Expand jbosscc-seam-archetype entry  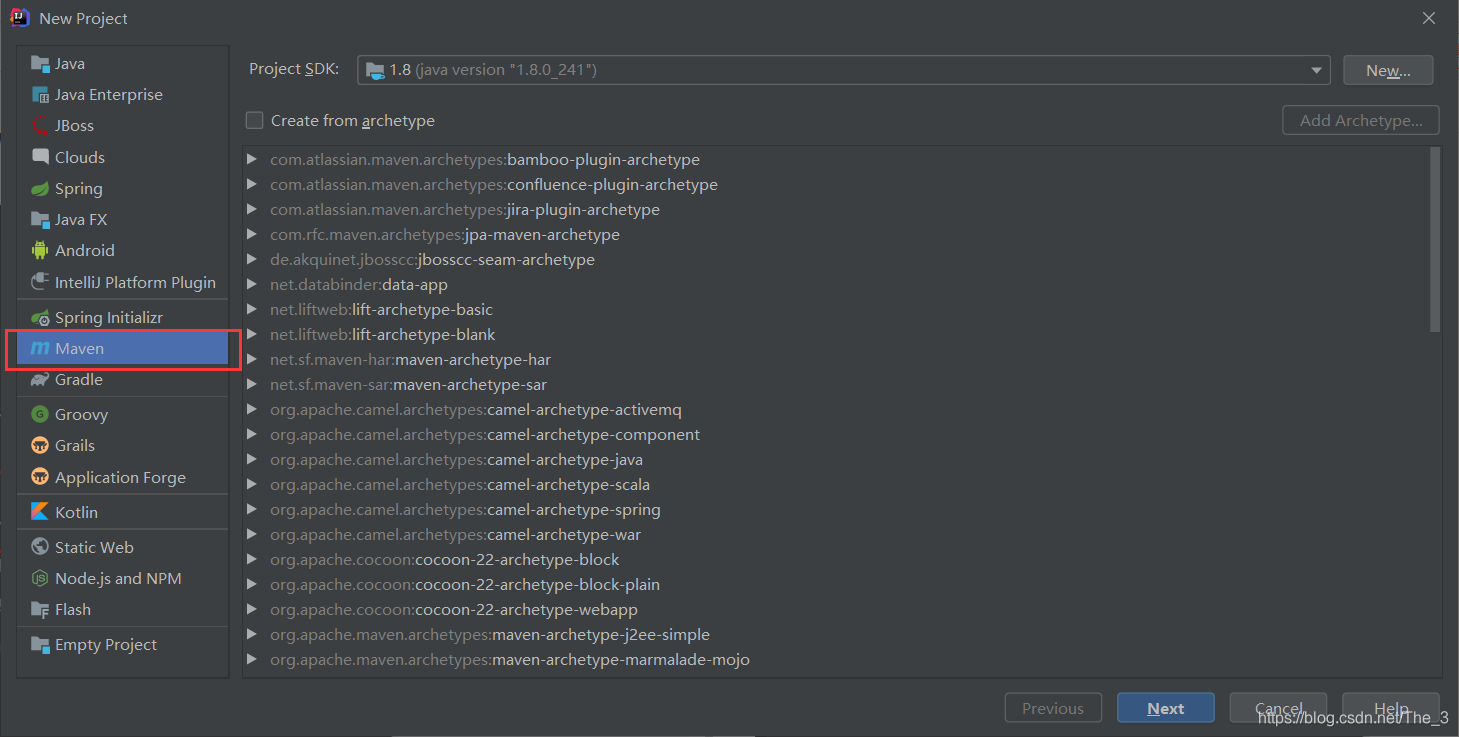(x=252, y=260)
